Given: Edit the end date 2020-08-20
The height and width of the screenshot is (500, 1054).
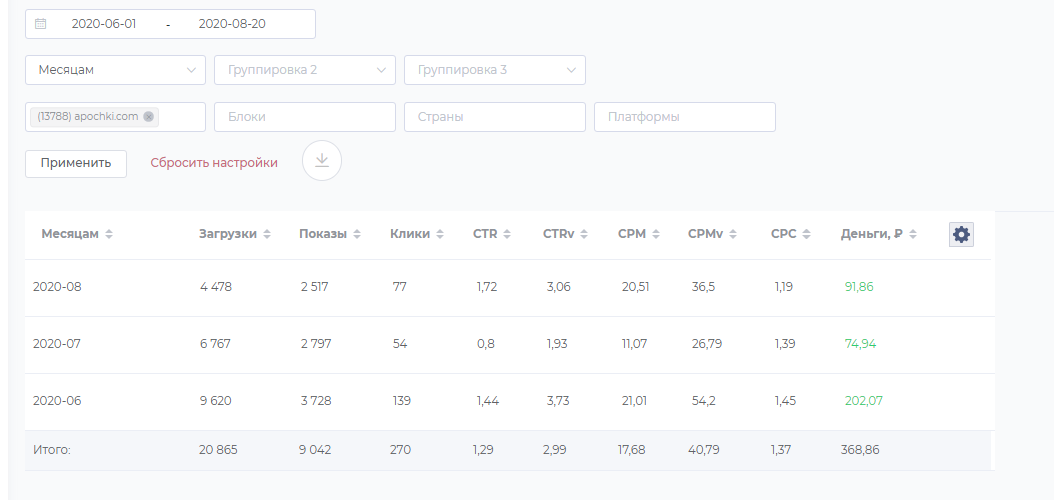Looking at the screenshot, I should 232,23.
